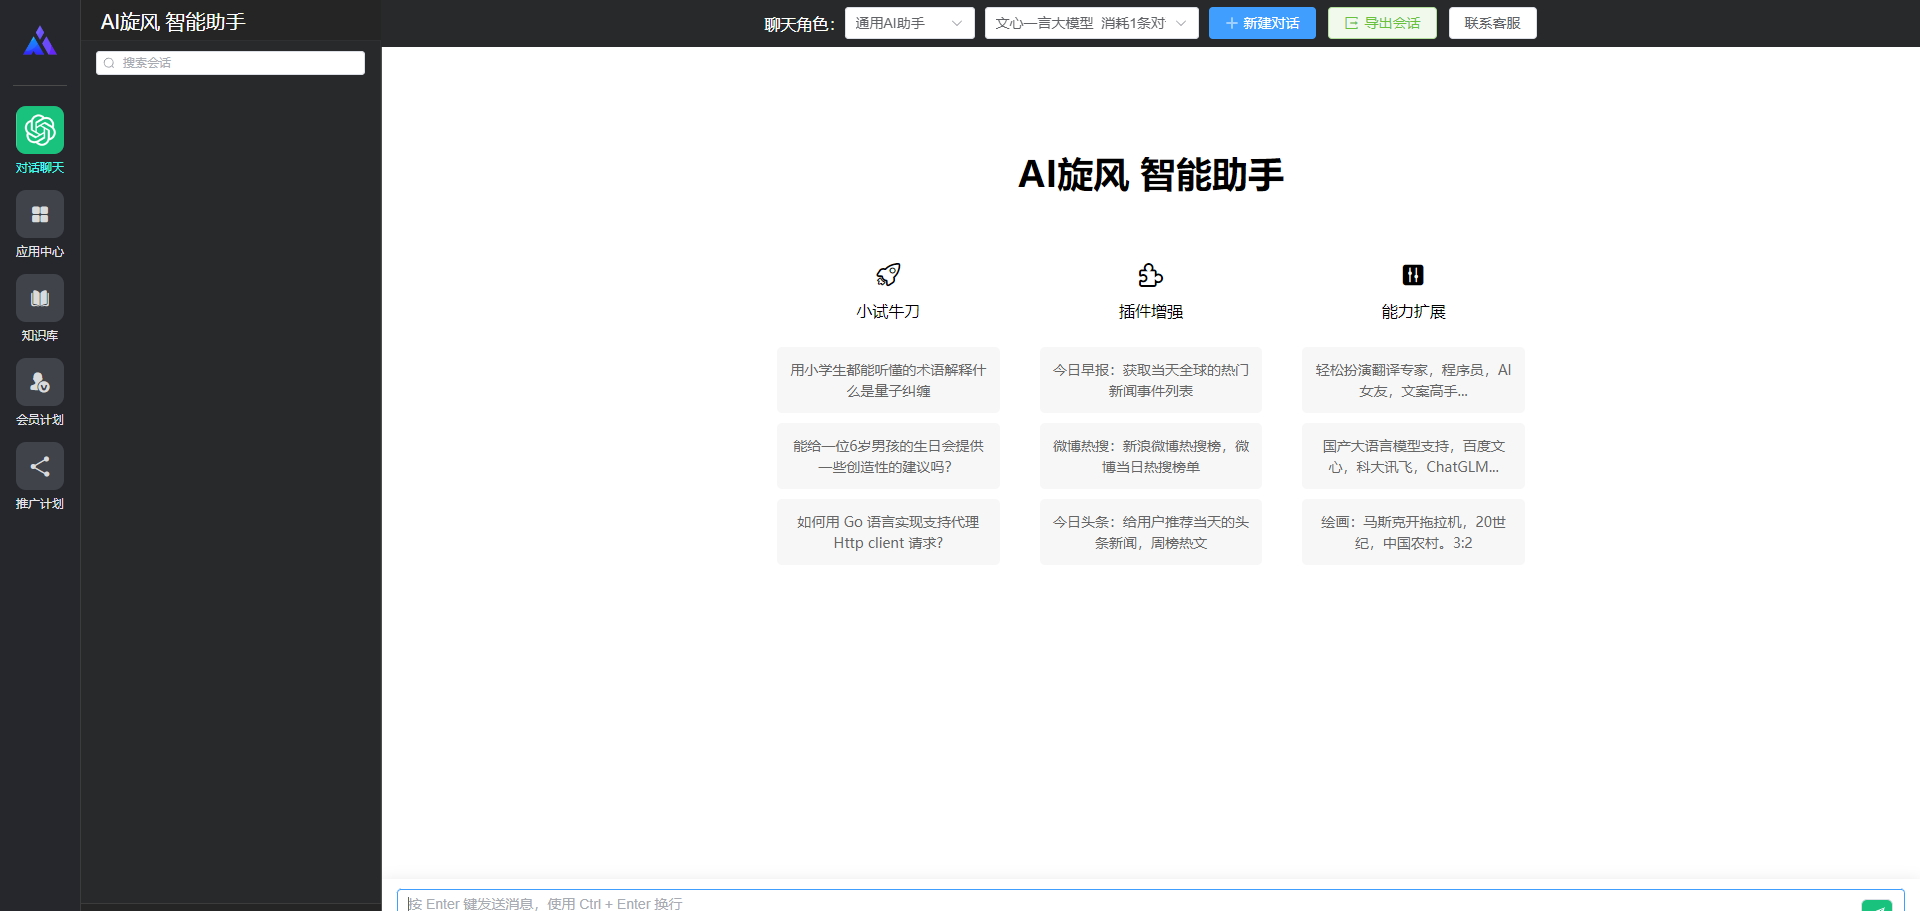
Task: Click the rocket icon above 小试牛刀
Action: click(887, 275)
